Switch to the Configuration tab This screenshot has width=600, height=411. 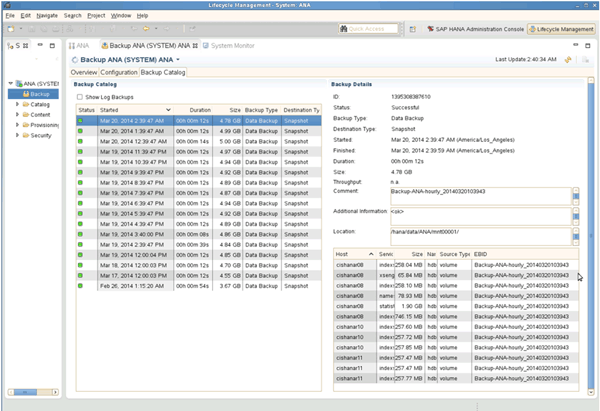tap(118, 72)
